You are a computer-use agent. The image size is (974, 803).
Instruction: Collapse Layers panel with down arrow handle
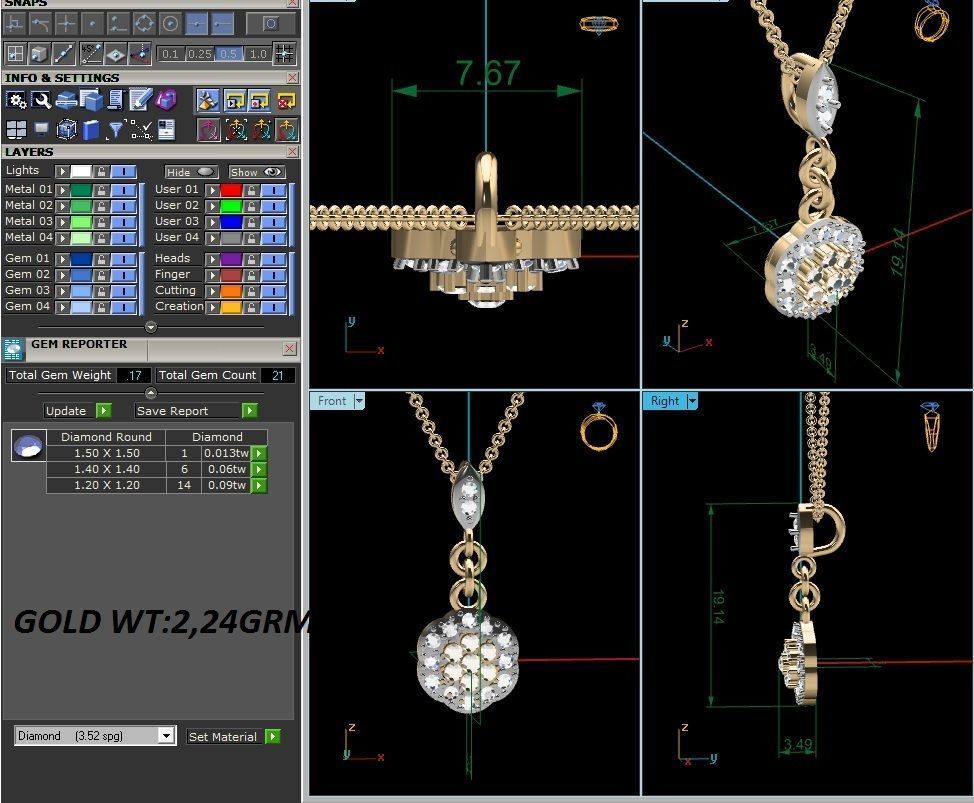[151, 327]
